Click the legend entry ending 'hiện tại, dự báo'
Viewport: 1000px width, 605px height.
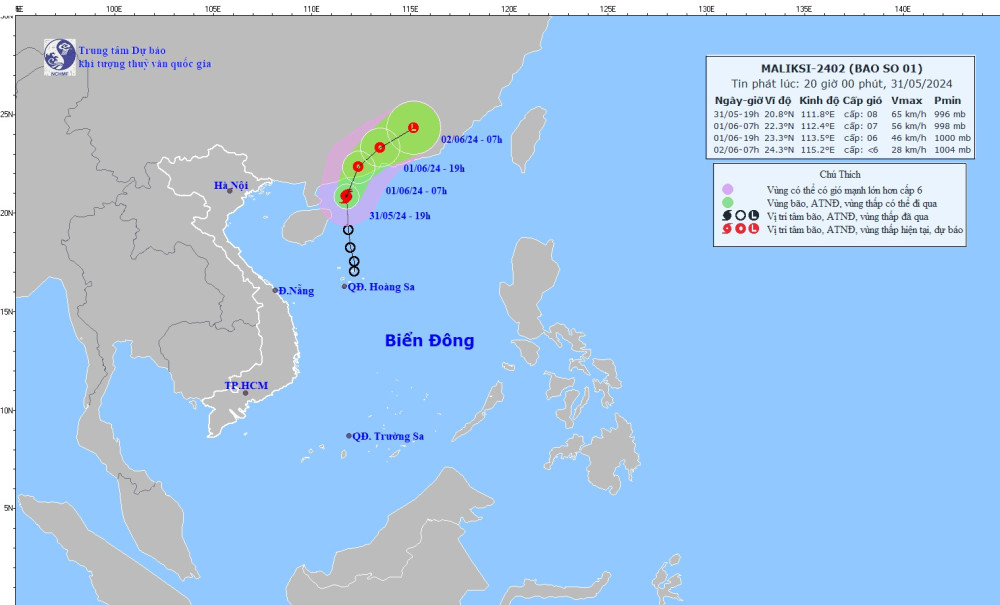coord(865,230)
